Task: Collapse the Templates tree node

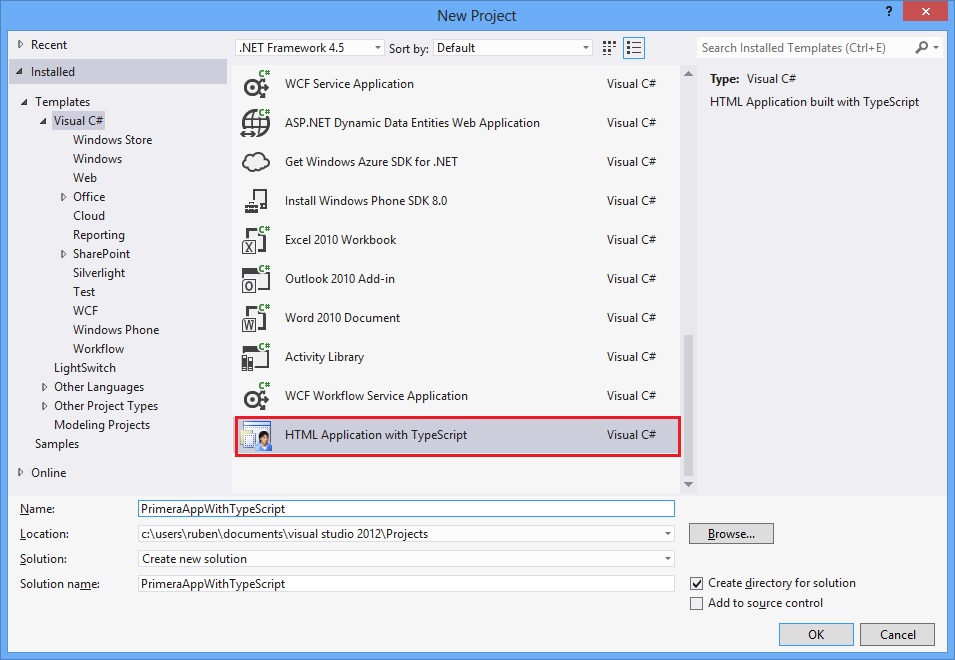Action: [24, 102]
